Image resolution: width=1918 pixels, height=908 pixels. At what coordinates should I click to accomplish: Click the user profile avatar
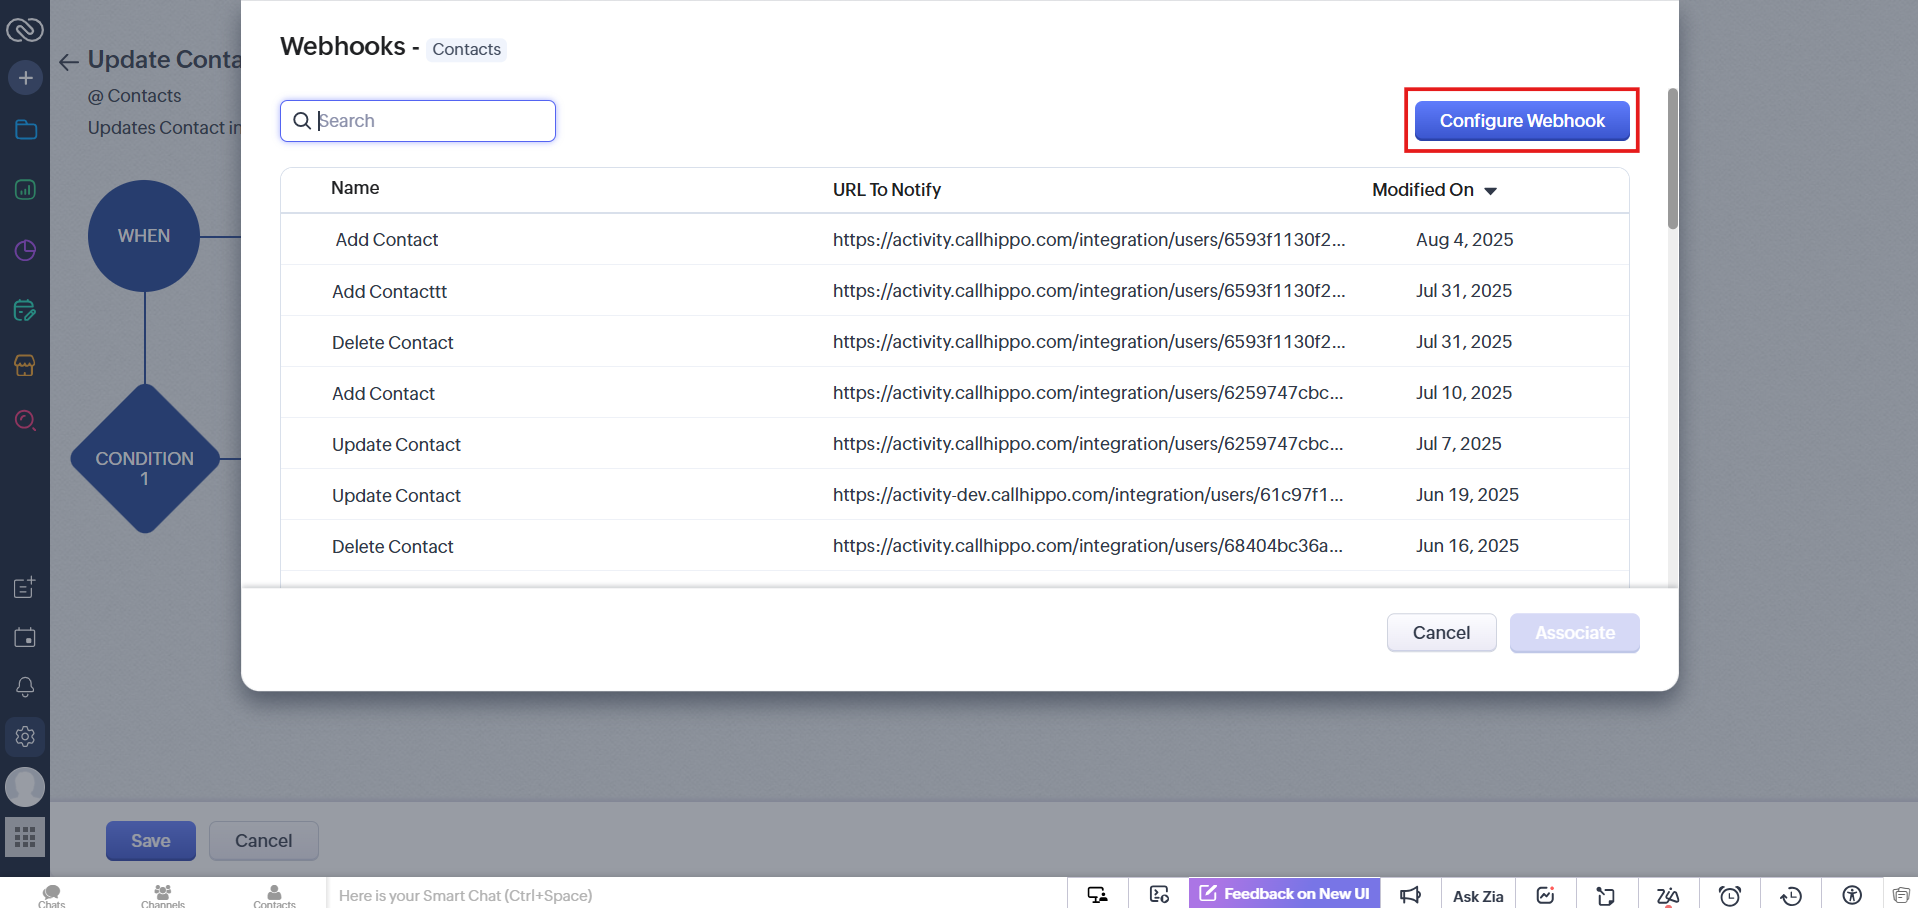[x=25, y=787]
